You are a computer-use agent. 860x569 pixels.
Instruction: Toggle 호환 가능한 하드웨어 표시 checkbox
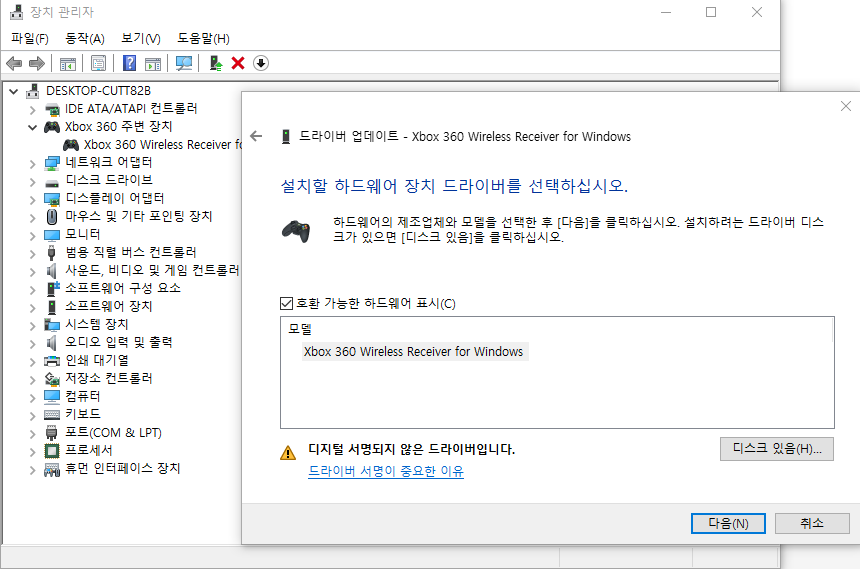286,303
